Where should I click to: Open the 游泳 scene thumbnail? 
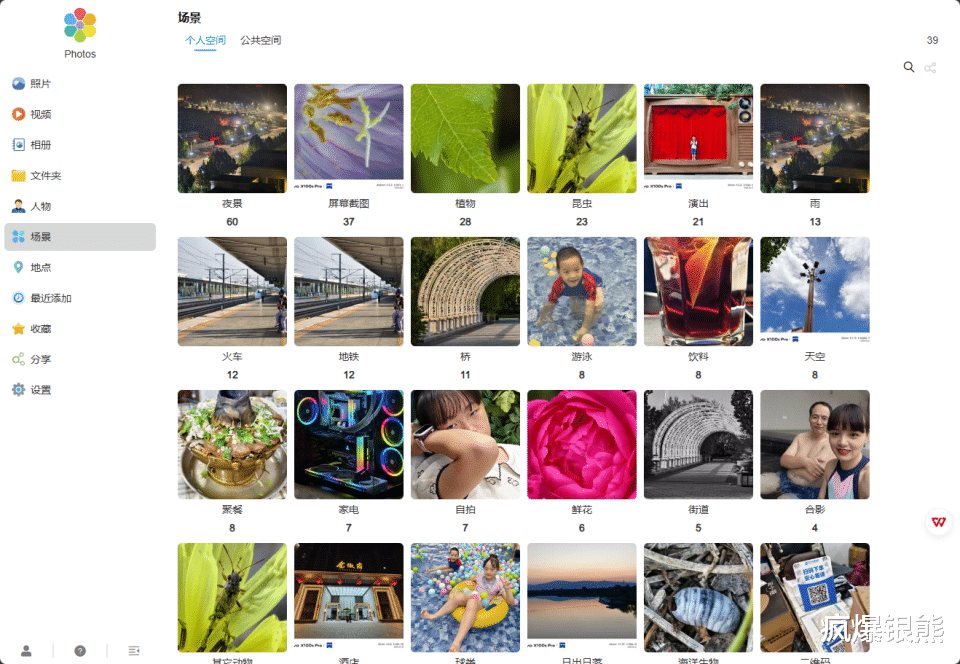pos(582,291)
